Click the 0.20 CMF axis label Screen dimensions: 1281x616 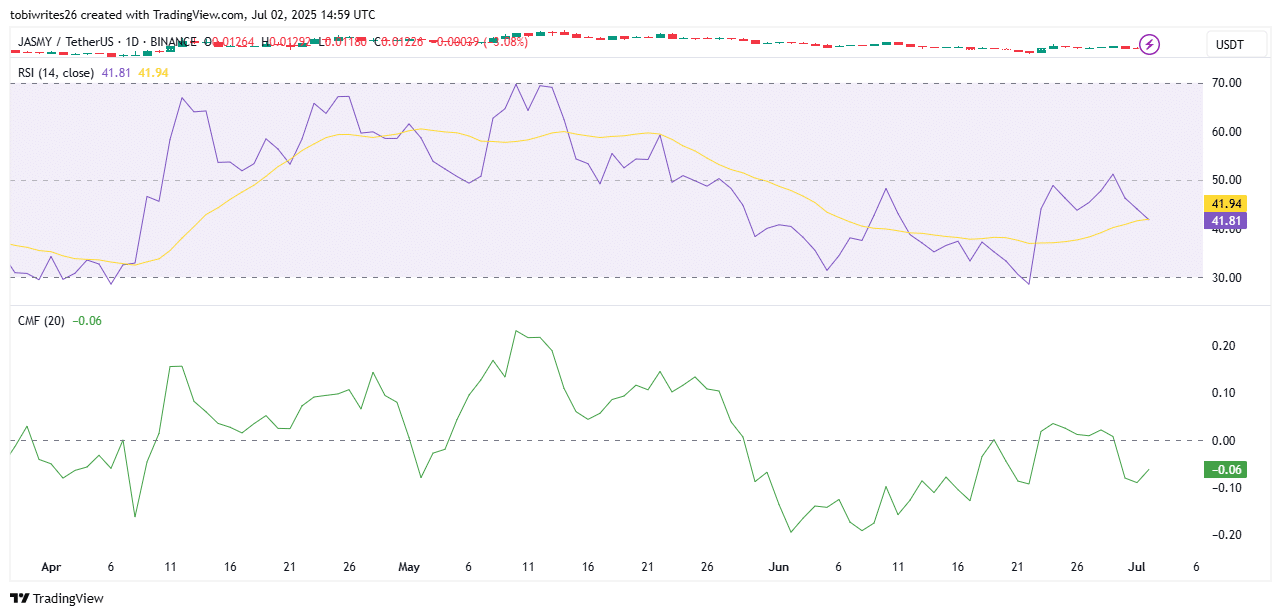click(x=1224, y=346)
